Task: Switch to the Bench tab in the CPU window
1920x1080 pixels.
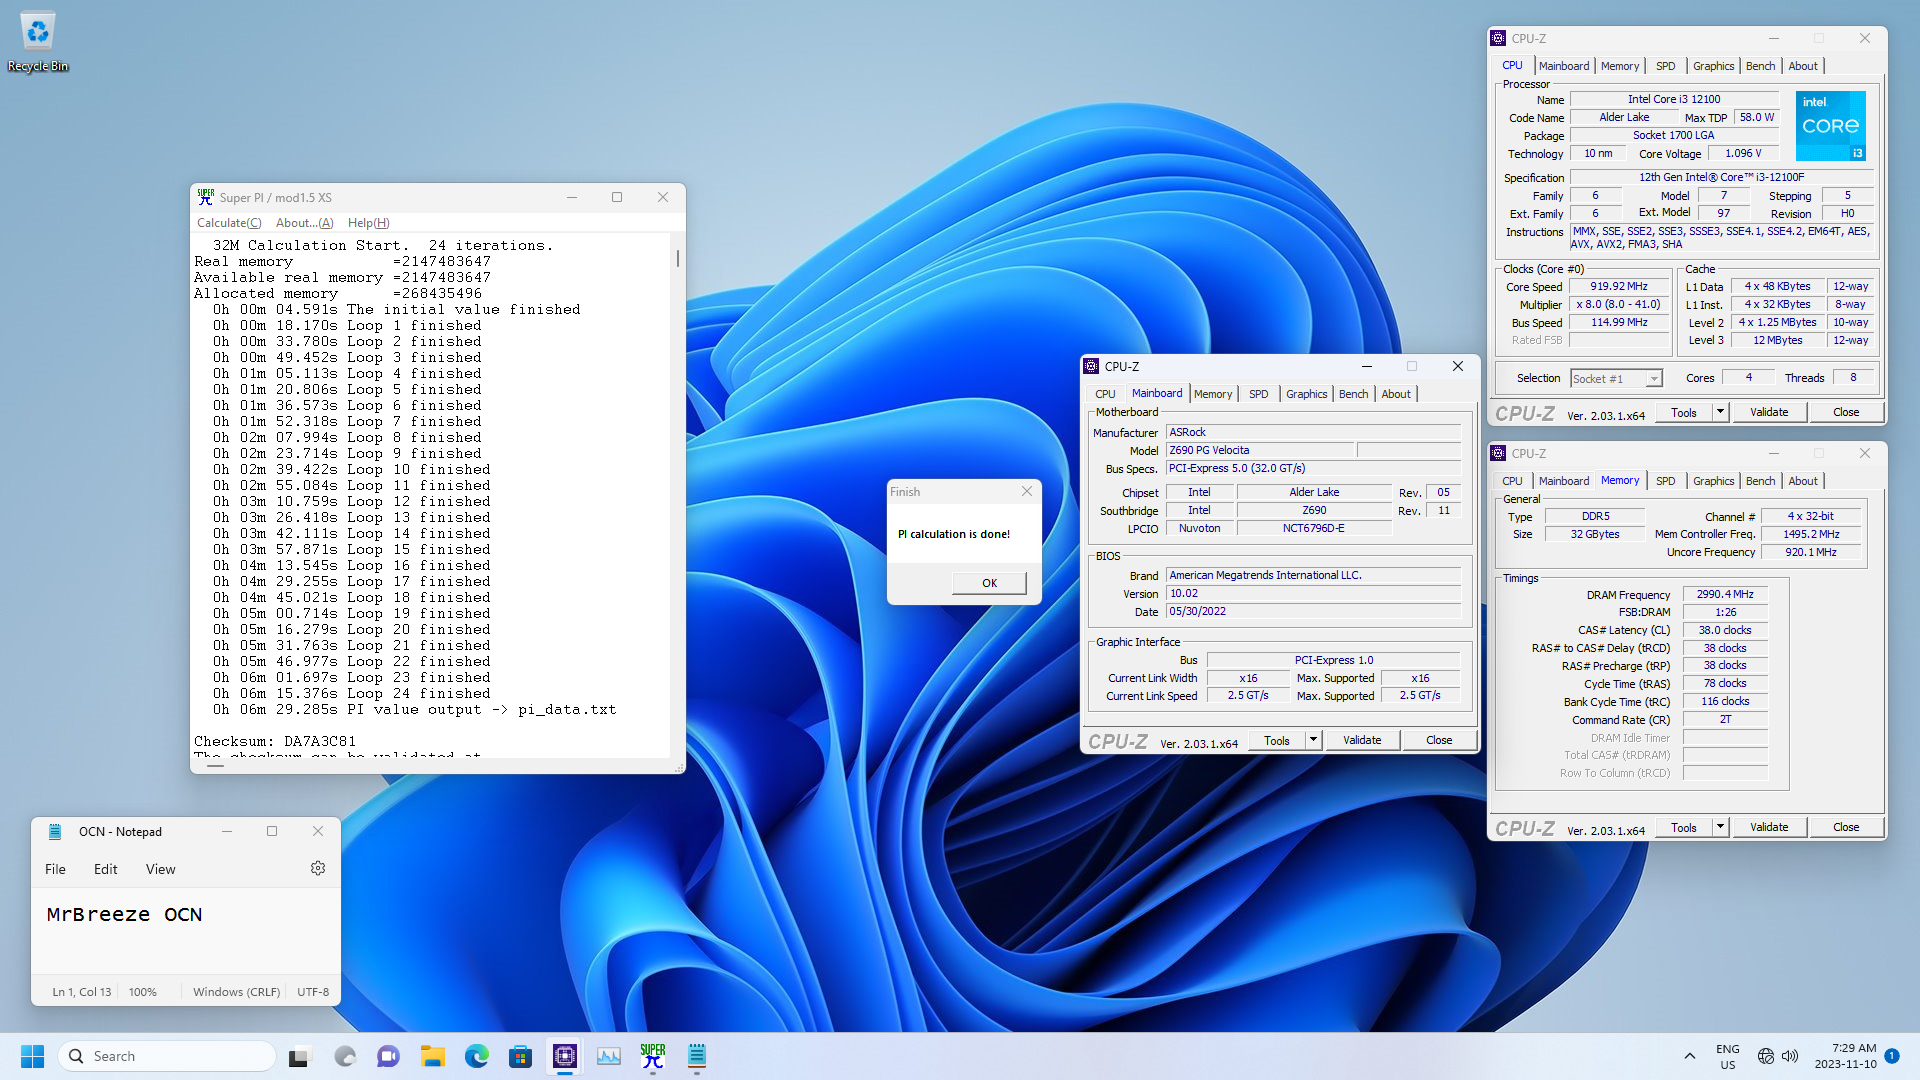Action: [1760, 66]
